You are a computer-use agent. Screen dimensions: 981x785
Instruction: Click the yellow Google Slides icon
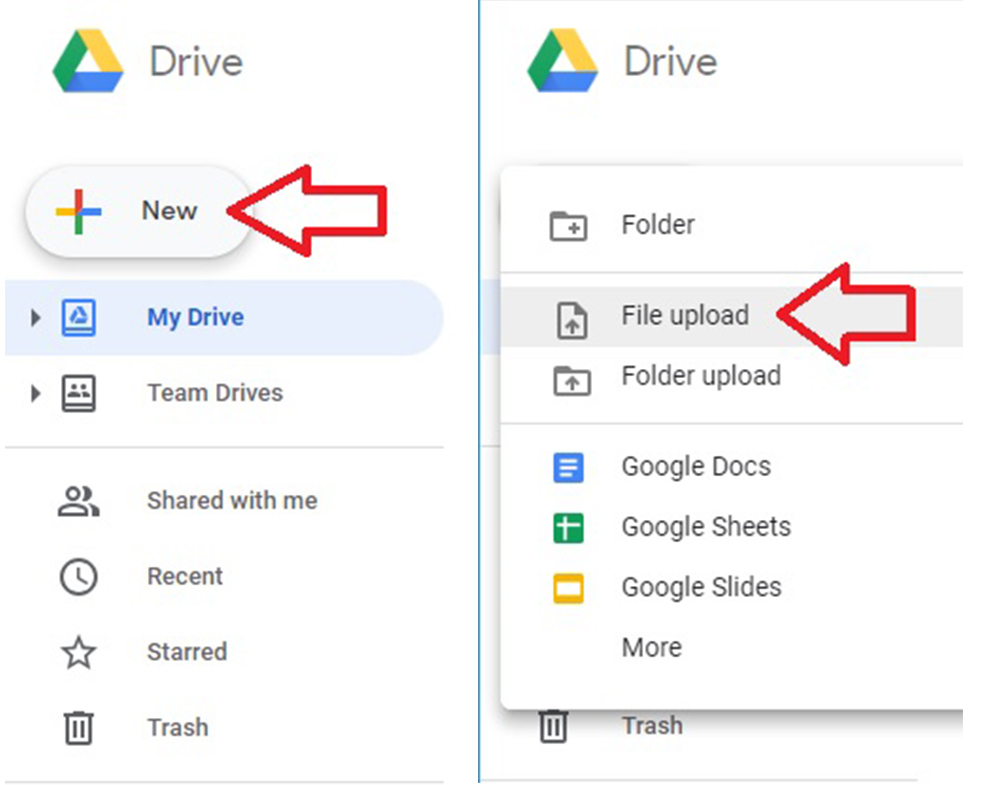[568, 588]
